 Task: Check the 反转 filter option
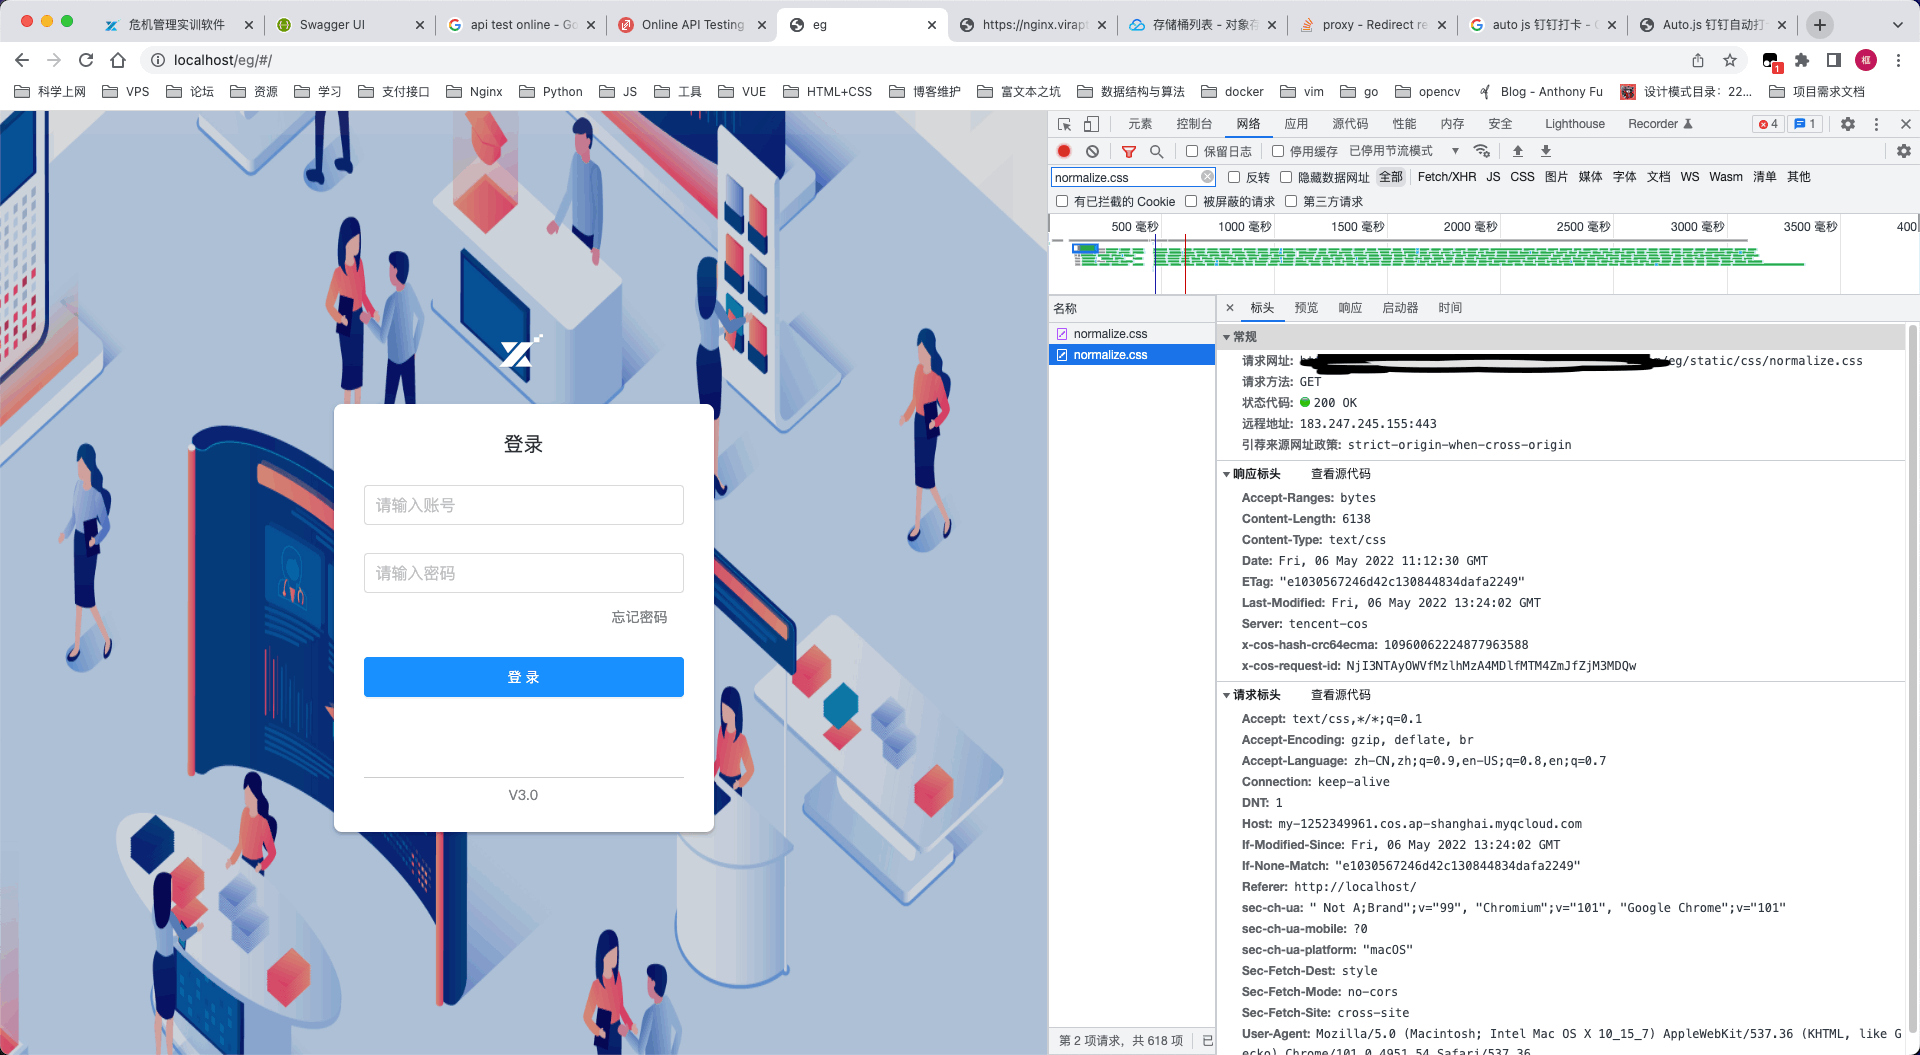click(1234, 177)
